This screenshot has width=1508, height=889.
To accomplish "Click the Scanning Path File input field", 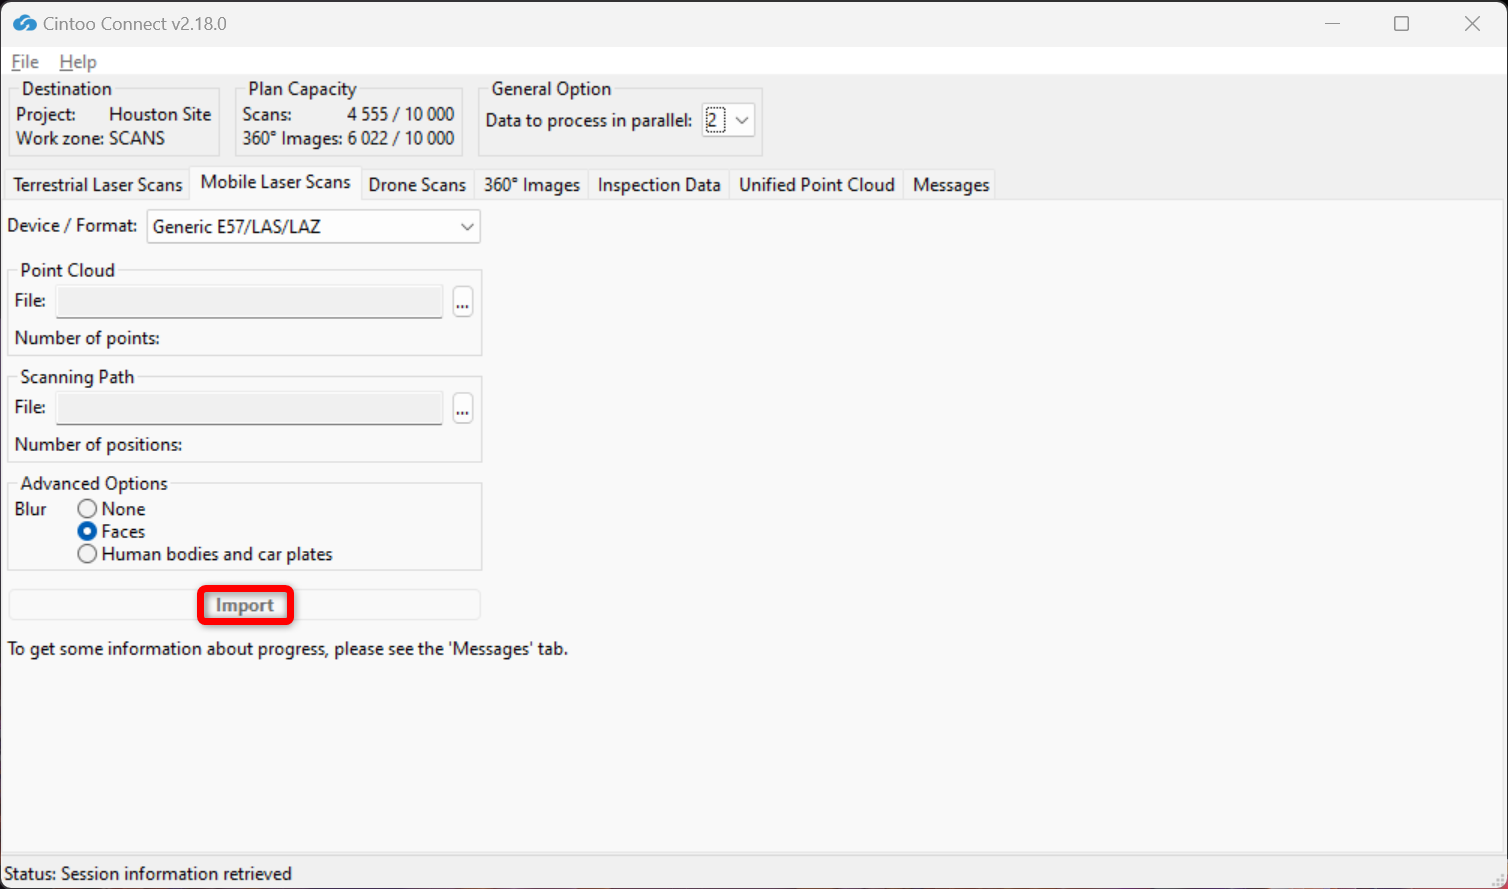I will pyautogui.click(x=249, y=408).
